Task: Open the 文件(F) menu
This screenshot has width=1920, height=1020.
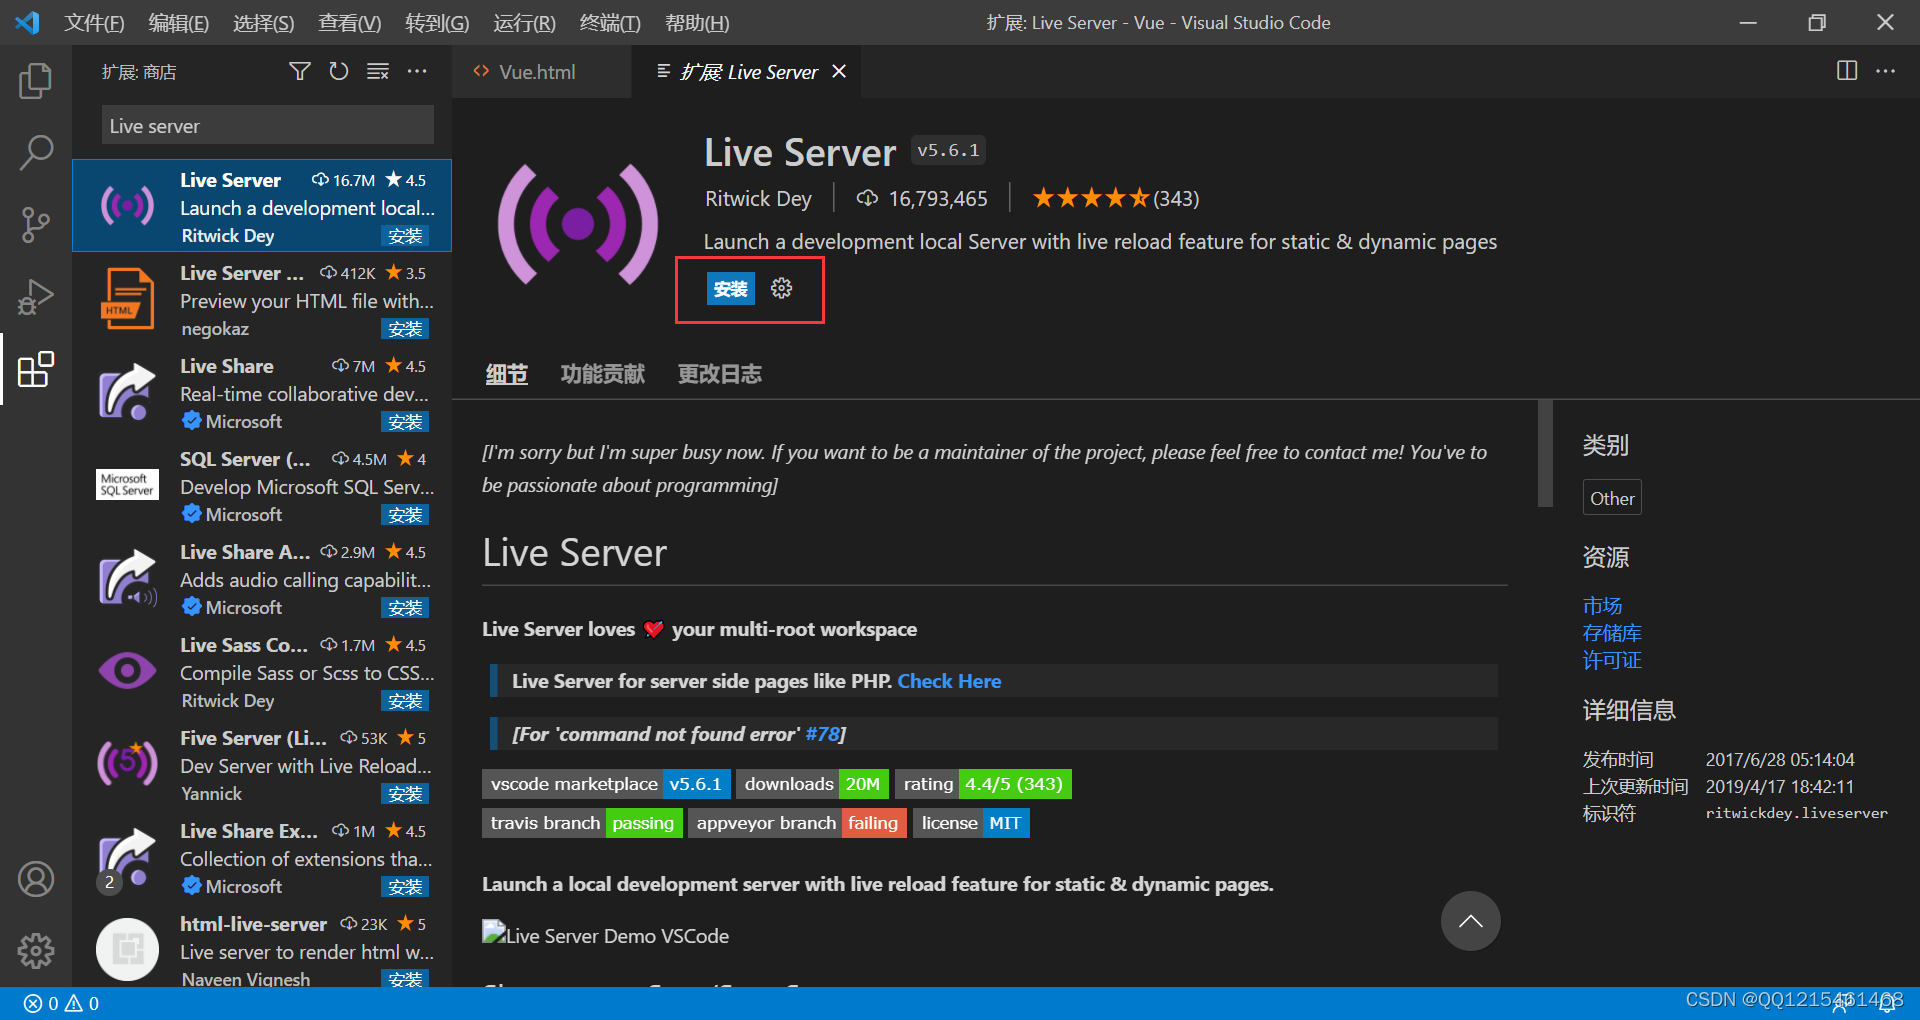Action: click(x=94, y=22)
